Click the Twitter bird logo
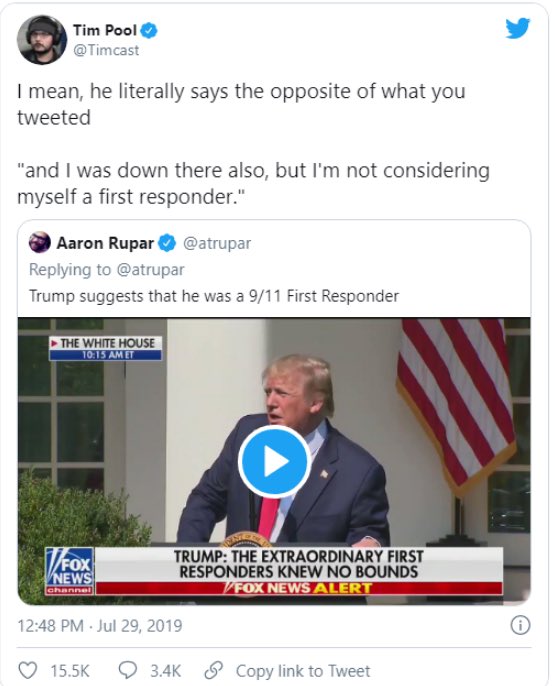This screenshot has width=555, height=686. click(x=518, y=28)
